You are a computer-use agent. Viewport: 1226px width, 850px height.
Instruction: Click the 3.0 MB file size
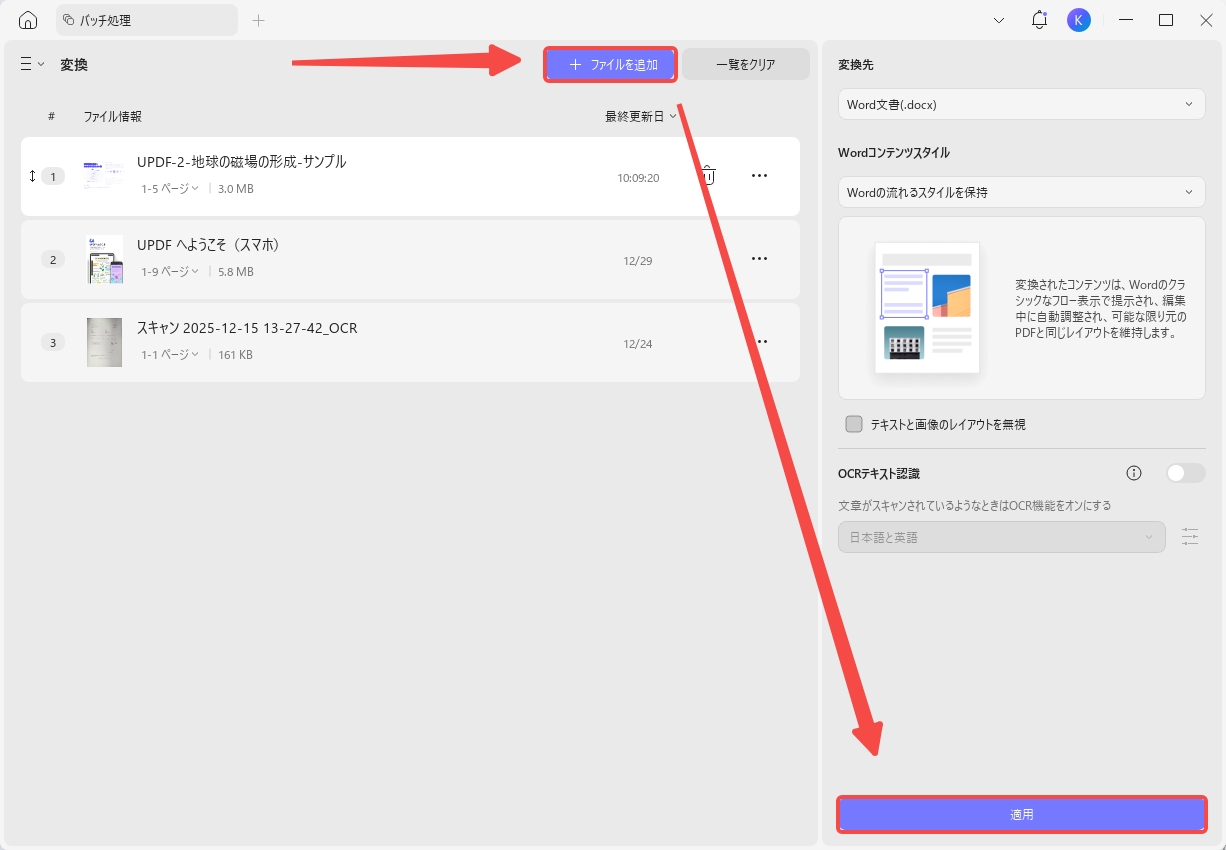coord(236,188)
